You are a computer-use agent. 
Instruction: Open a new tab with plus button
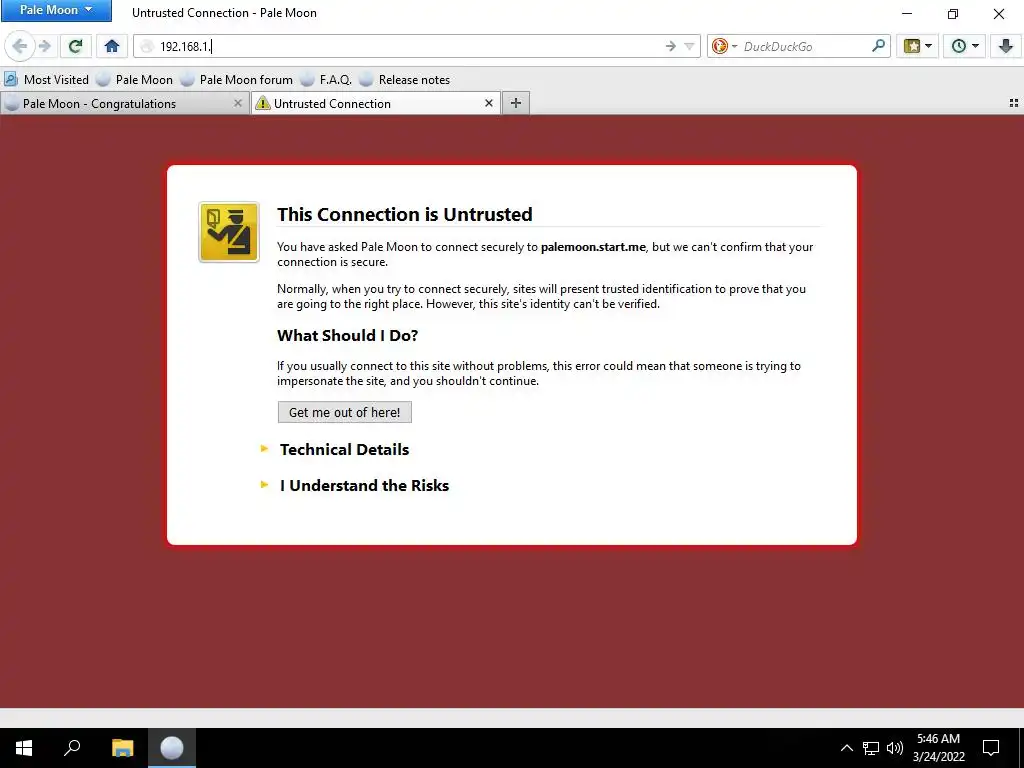pos(516,103)
